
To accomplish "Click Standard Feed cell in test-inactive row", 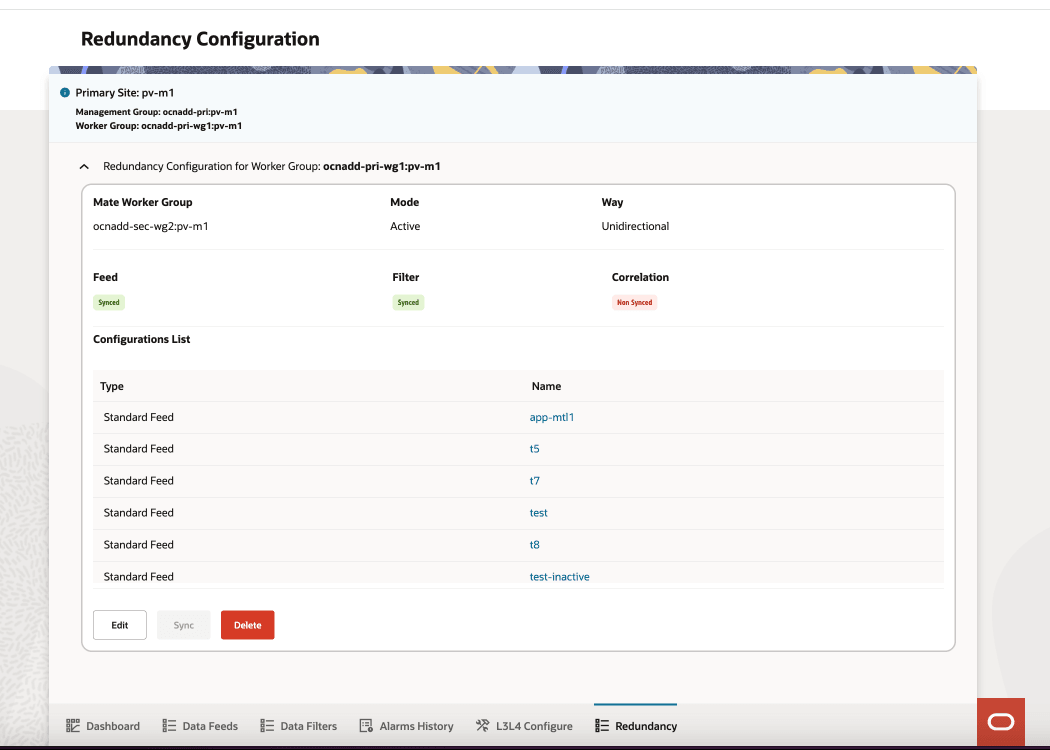I will (139, 577).
